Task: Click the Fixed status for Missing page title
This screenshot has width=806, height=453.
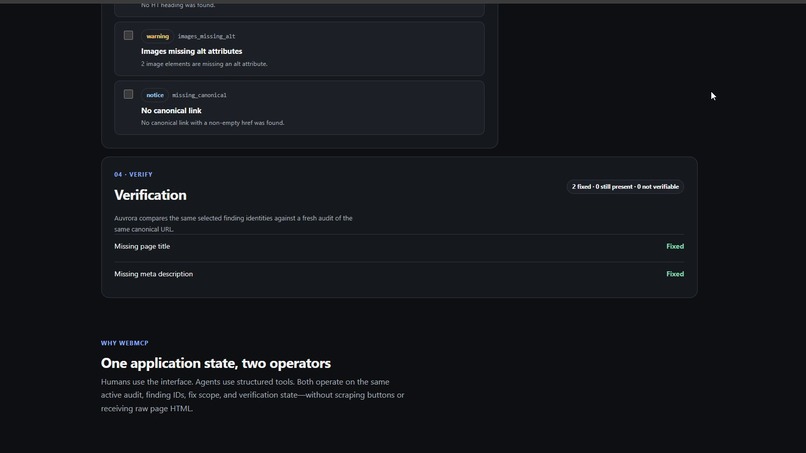Action: coord(675,246)
